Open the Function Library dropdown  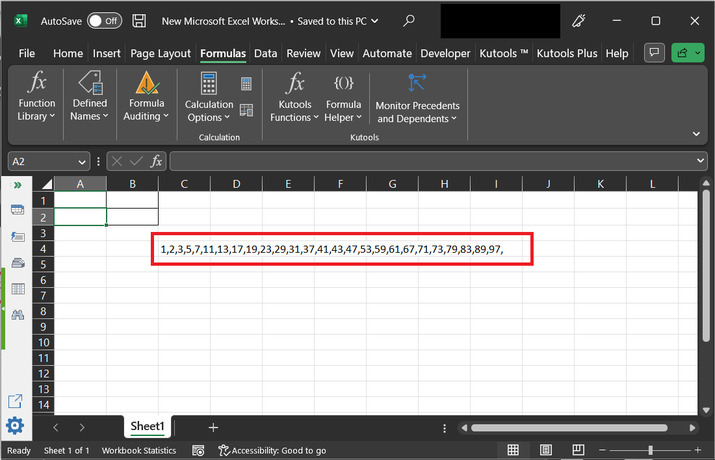click(x=36, y=96)
